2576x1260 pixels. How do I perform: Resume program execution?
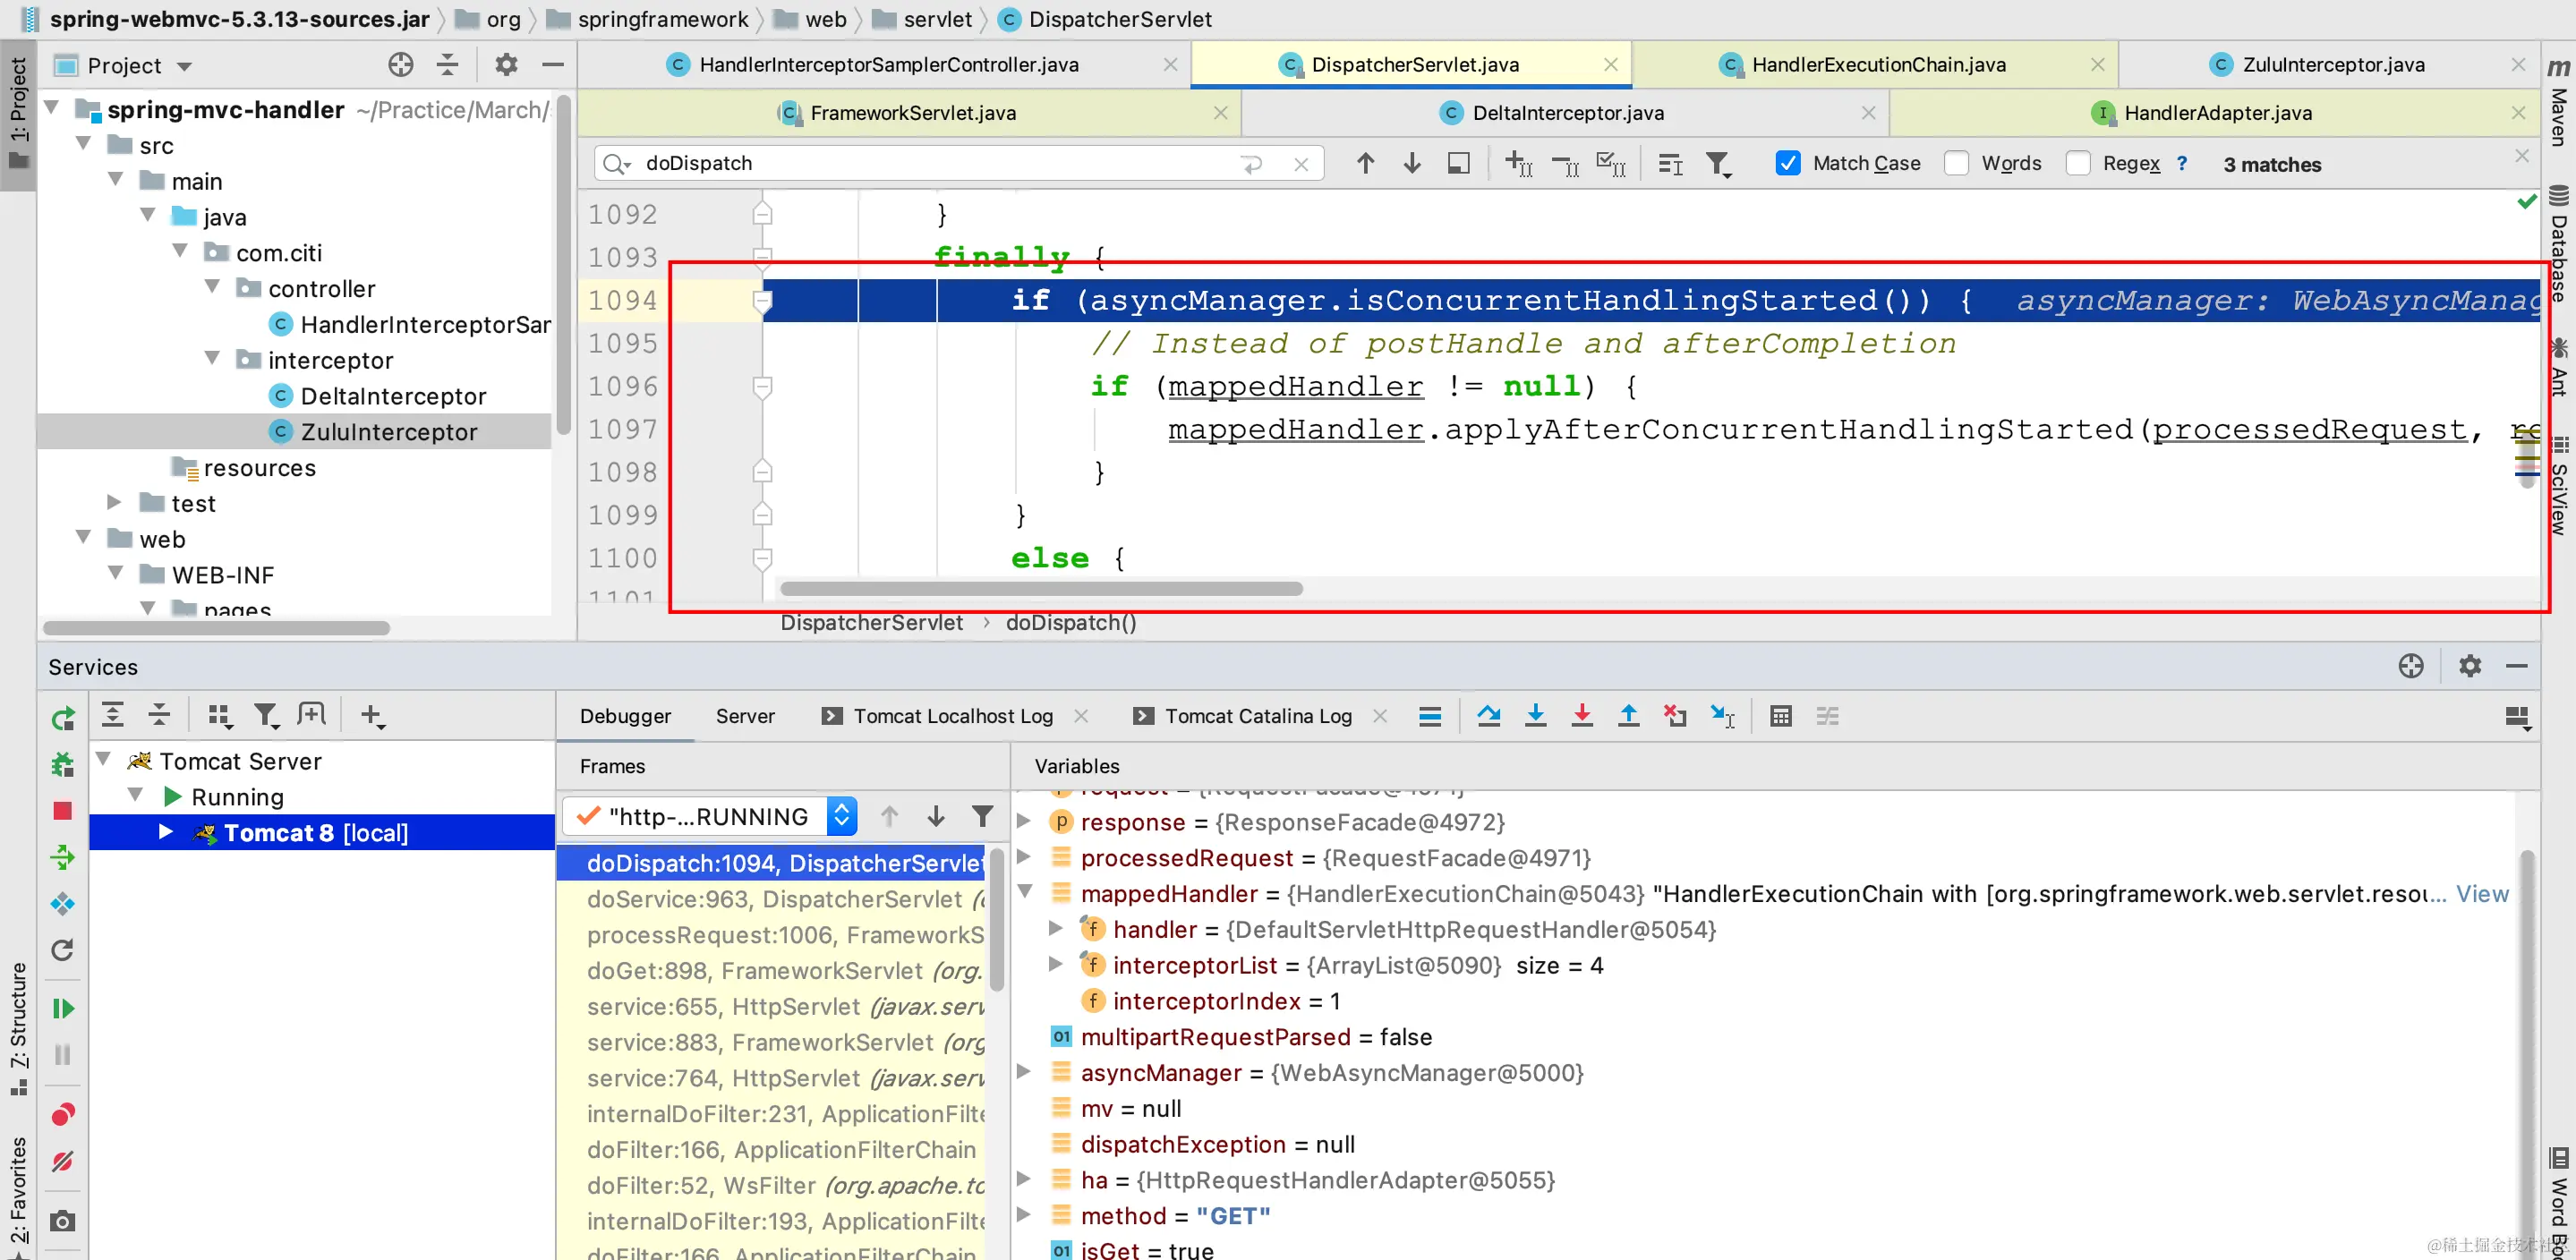[x=63, y=1008]
